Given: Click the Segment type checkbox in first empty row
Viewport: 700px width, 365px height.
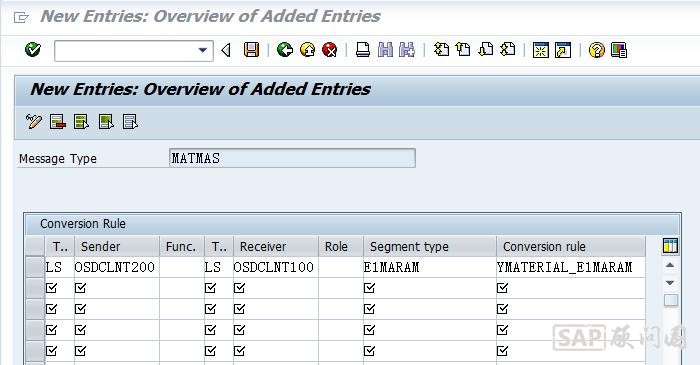Looking at the screenshot, I should pyautogui.click(x=369, y=288).
